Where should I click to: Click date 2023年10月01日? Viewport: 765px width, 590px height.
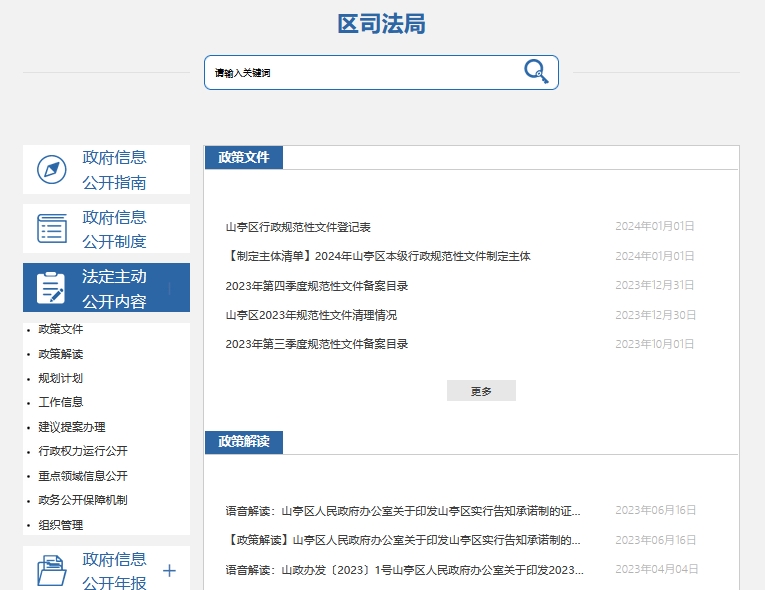(x=655, y=344)
